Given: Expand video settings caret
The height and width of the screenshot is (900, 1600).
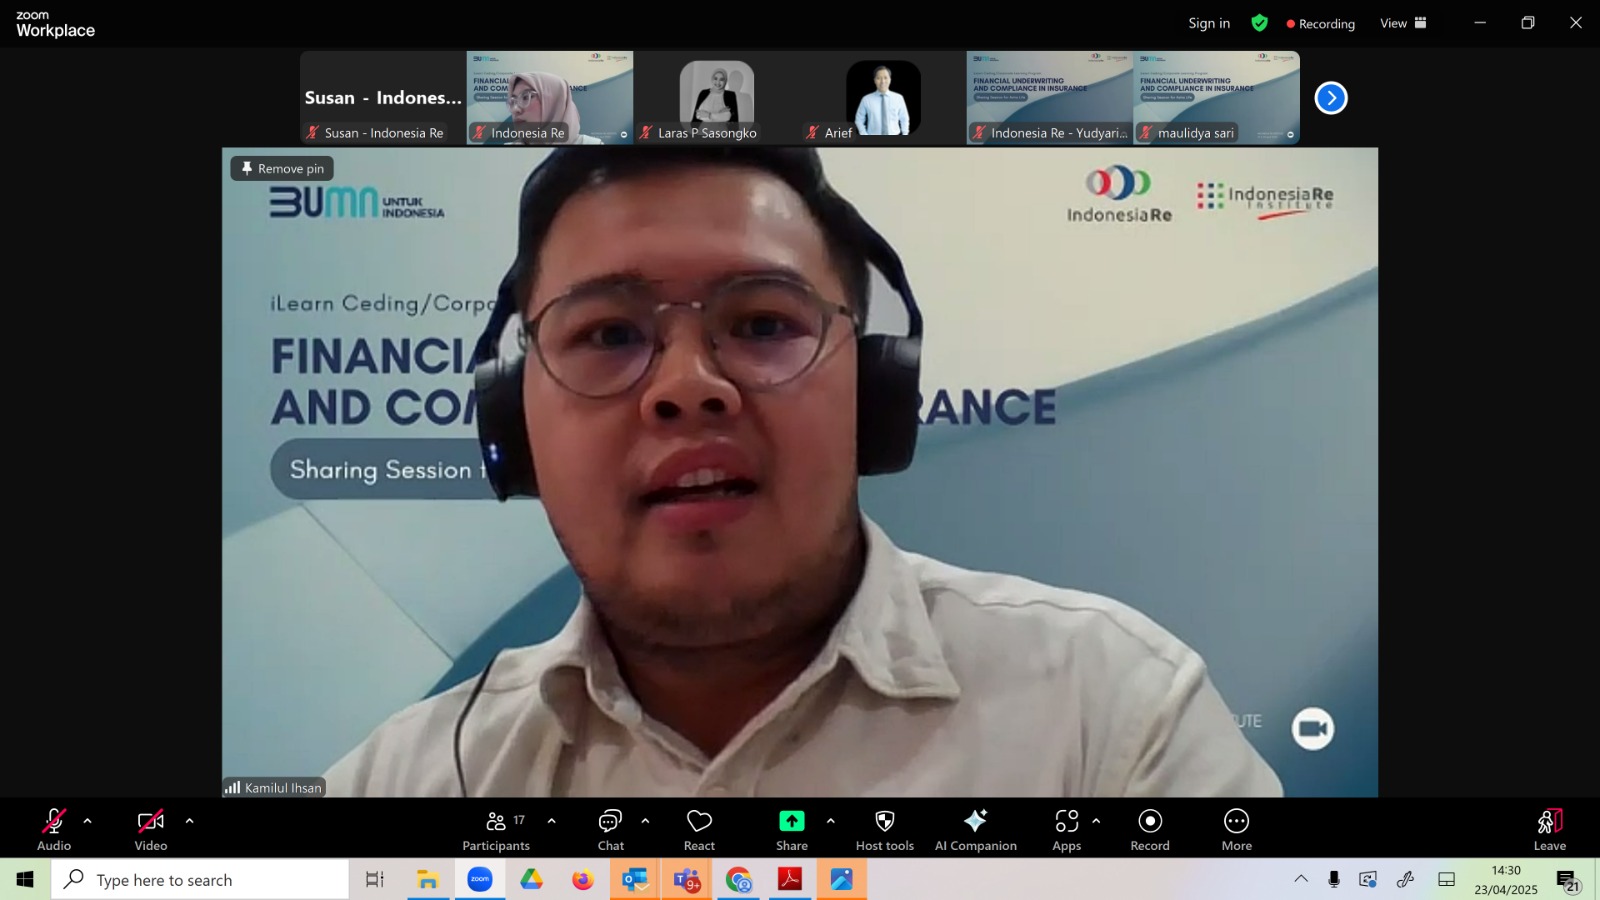Looking at the screenshot, I should (189, 821).
